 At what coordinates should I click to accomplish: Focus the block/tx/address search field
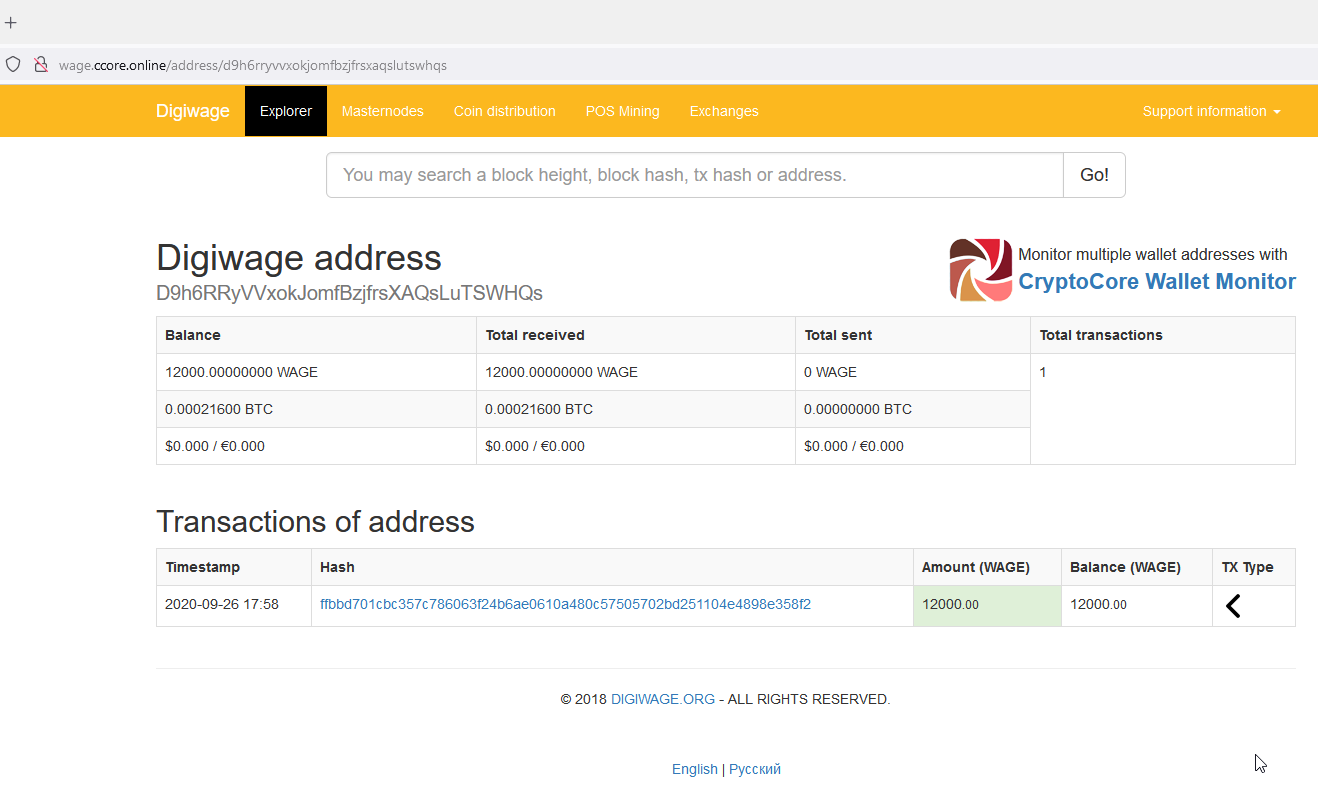click(695, 175)
